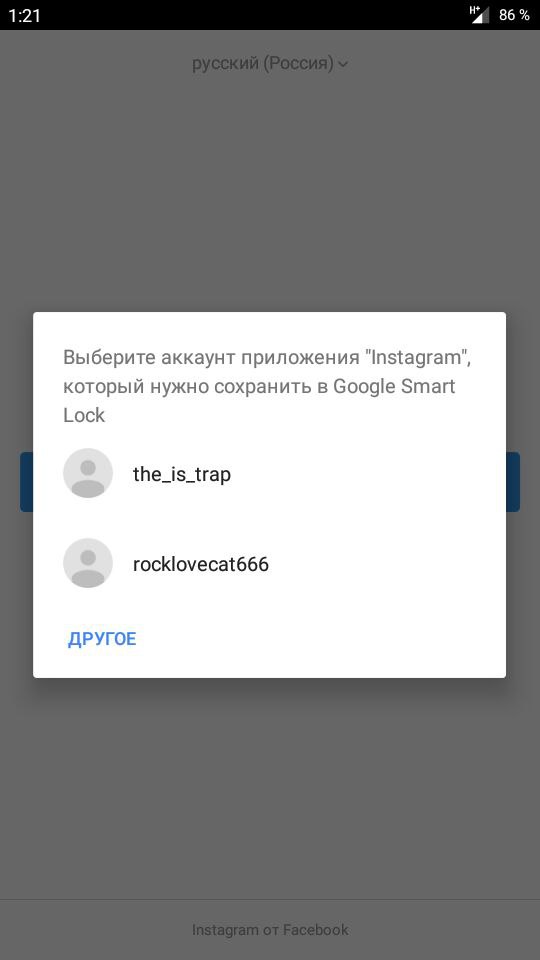Open the русский (Россия) language selector
Image resolution: width=540 pixels, height=960 pixels.
coord(270,63)
